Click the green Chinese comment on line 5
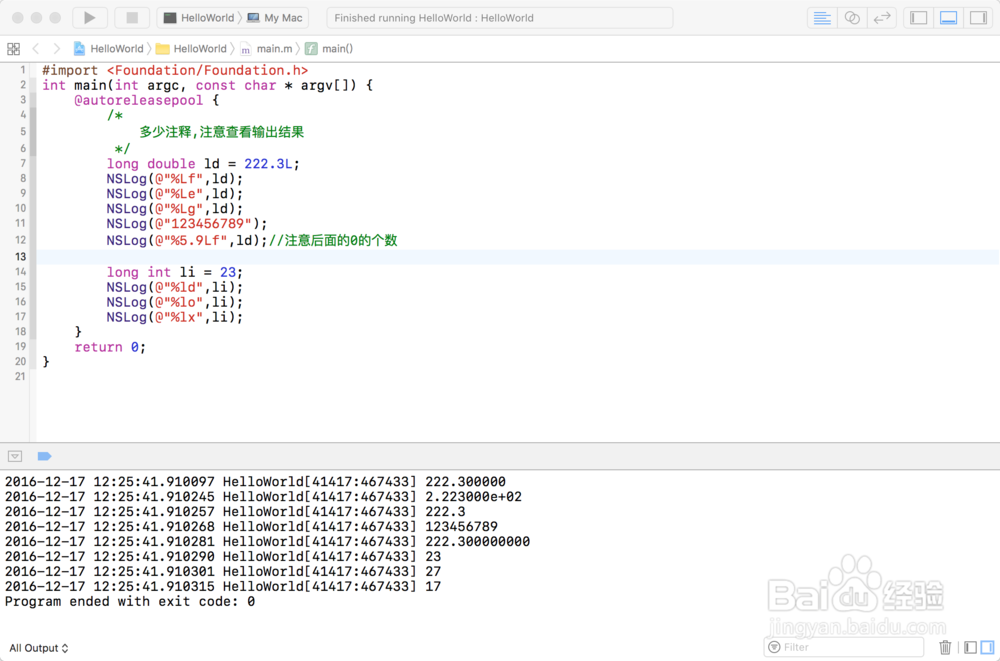1000x661 pixels. [222, 132]
